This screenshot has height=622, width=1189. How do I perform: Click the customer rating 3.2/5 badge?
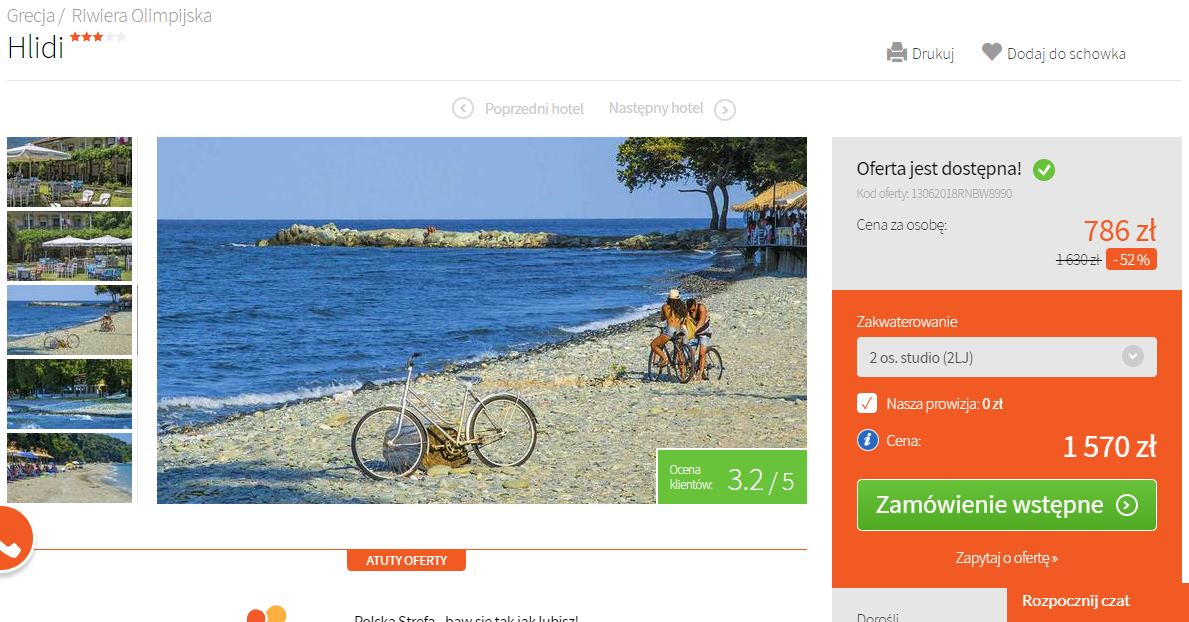(x=732, y=477)
